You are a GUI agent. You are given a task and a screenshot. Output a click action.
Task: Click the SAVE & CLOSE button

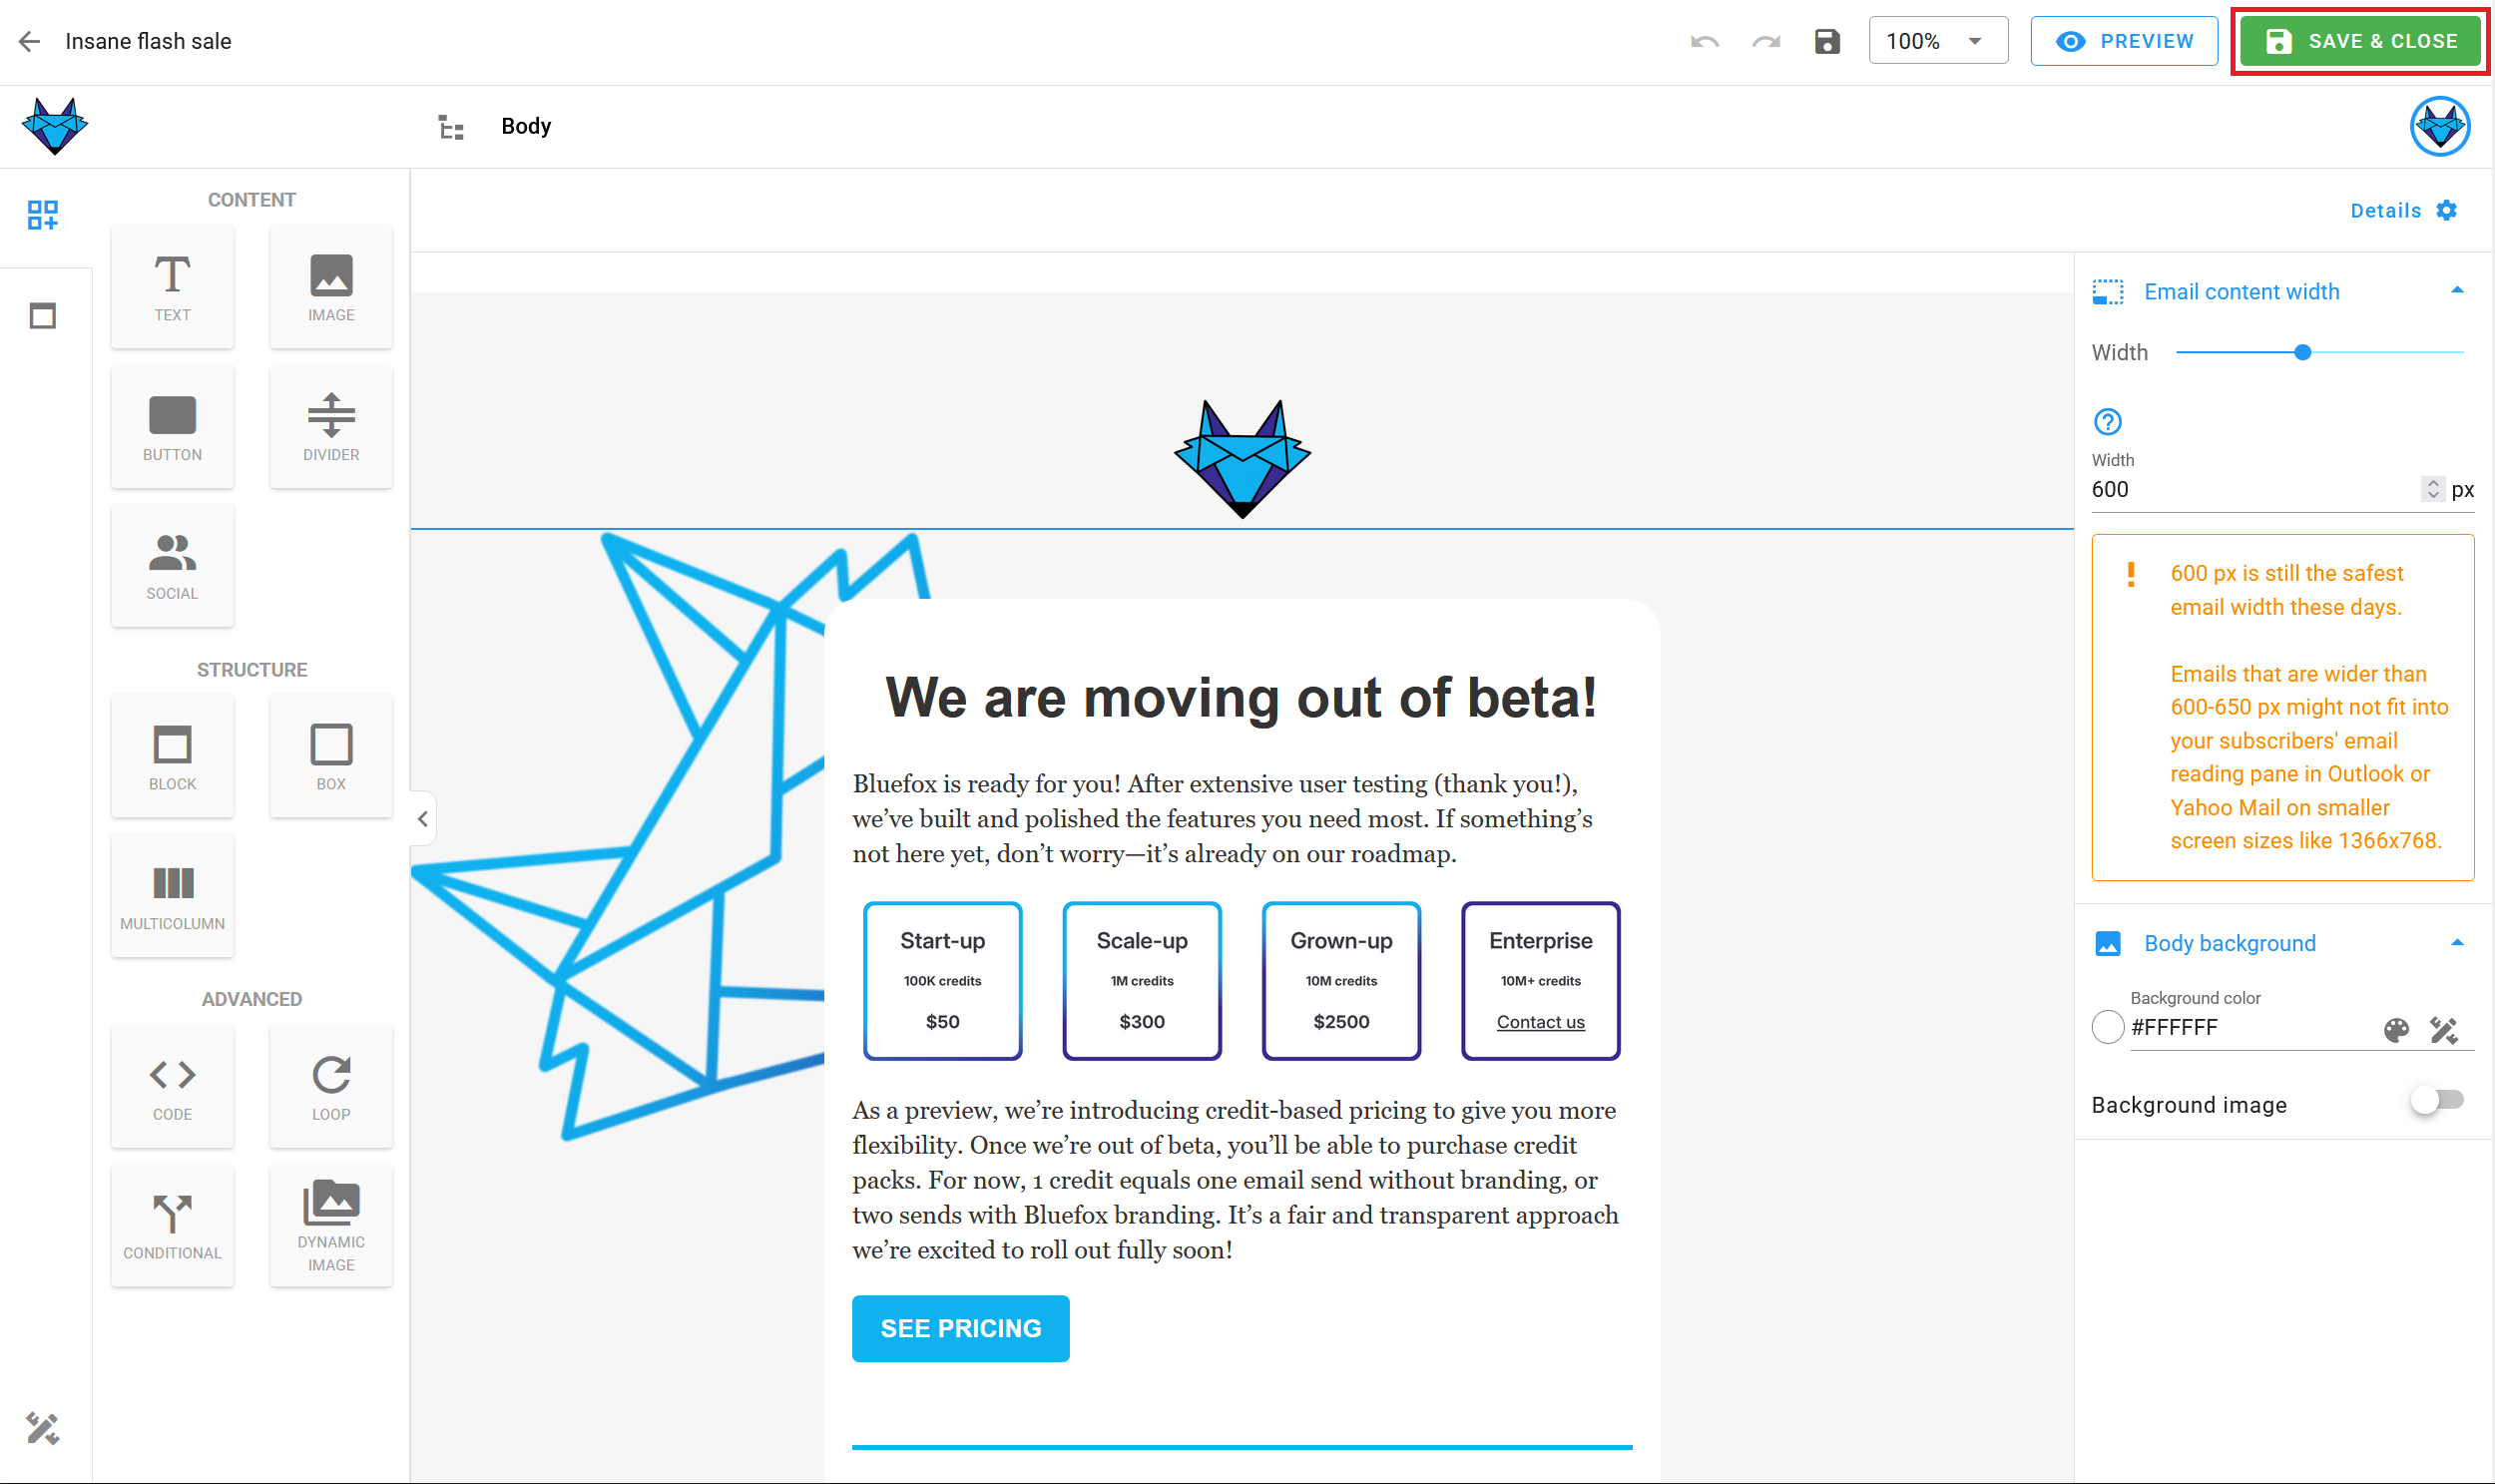coord(2359,40)
